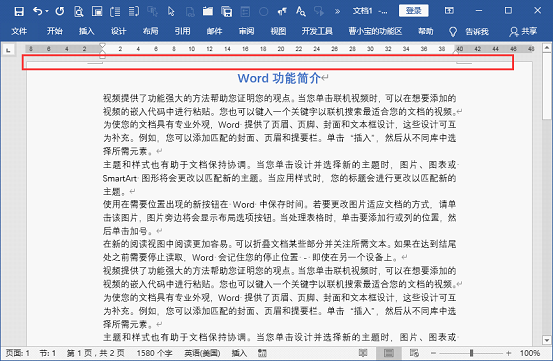Expand the Undo history dropdown arrow
The image size is (553, 361).
47,11
